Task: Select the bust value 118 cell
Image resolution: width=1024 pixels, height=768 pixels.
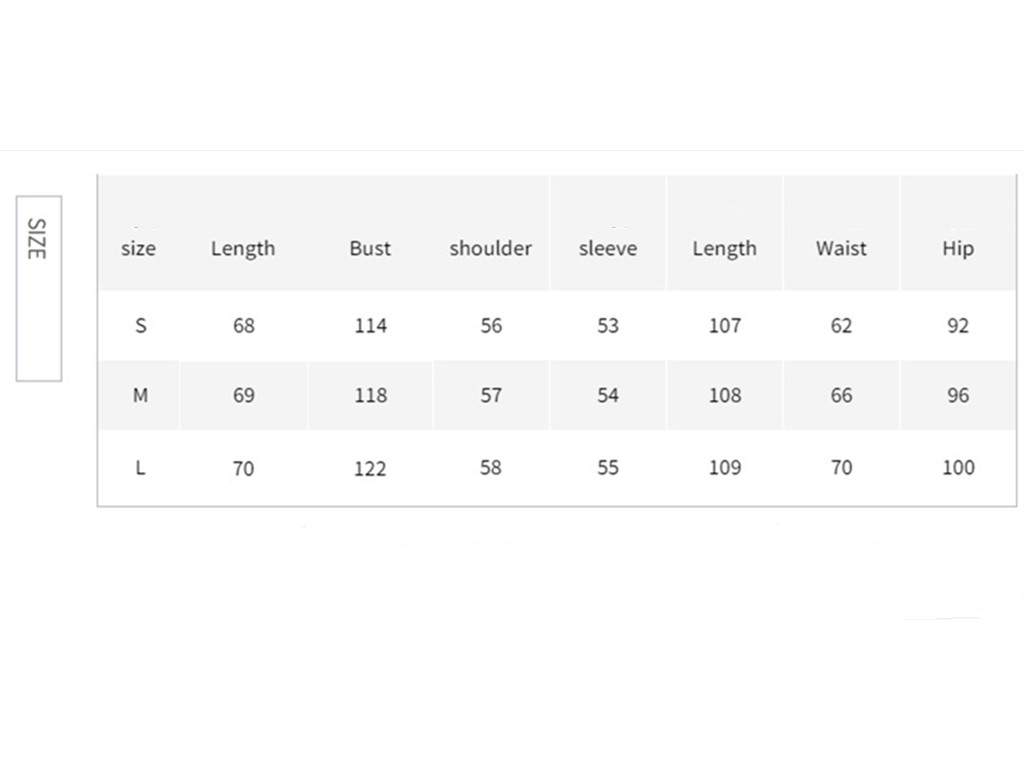Action: (x=370, y=395)
